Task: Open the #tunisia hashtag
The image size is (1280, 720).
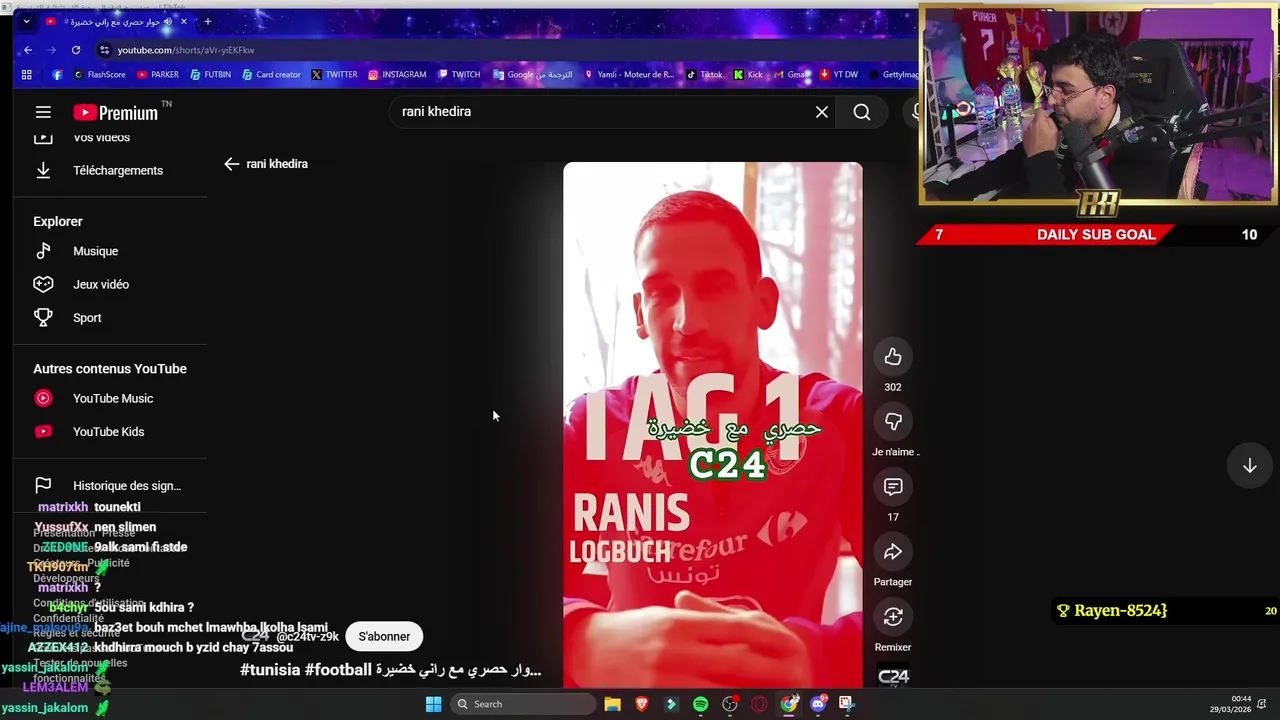Action: (x=270, y=670)
